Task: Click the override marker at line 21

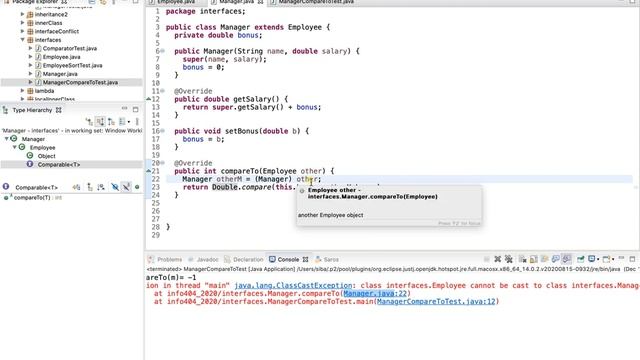Action: (149, 171)
